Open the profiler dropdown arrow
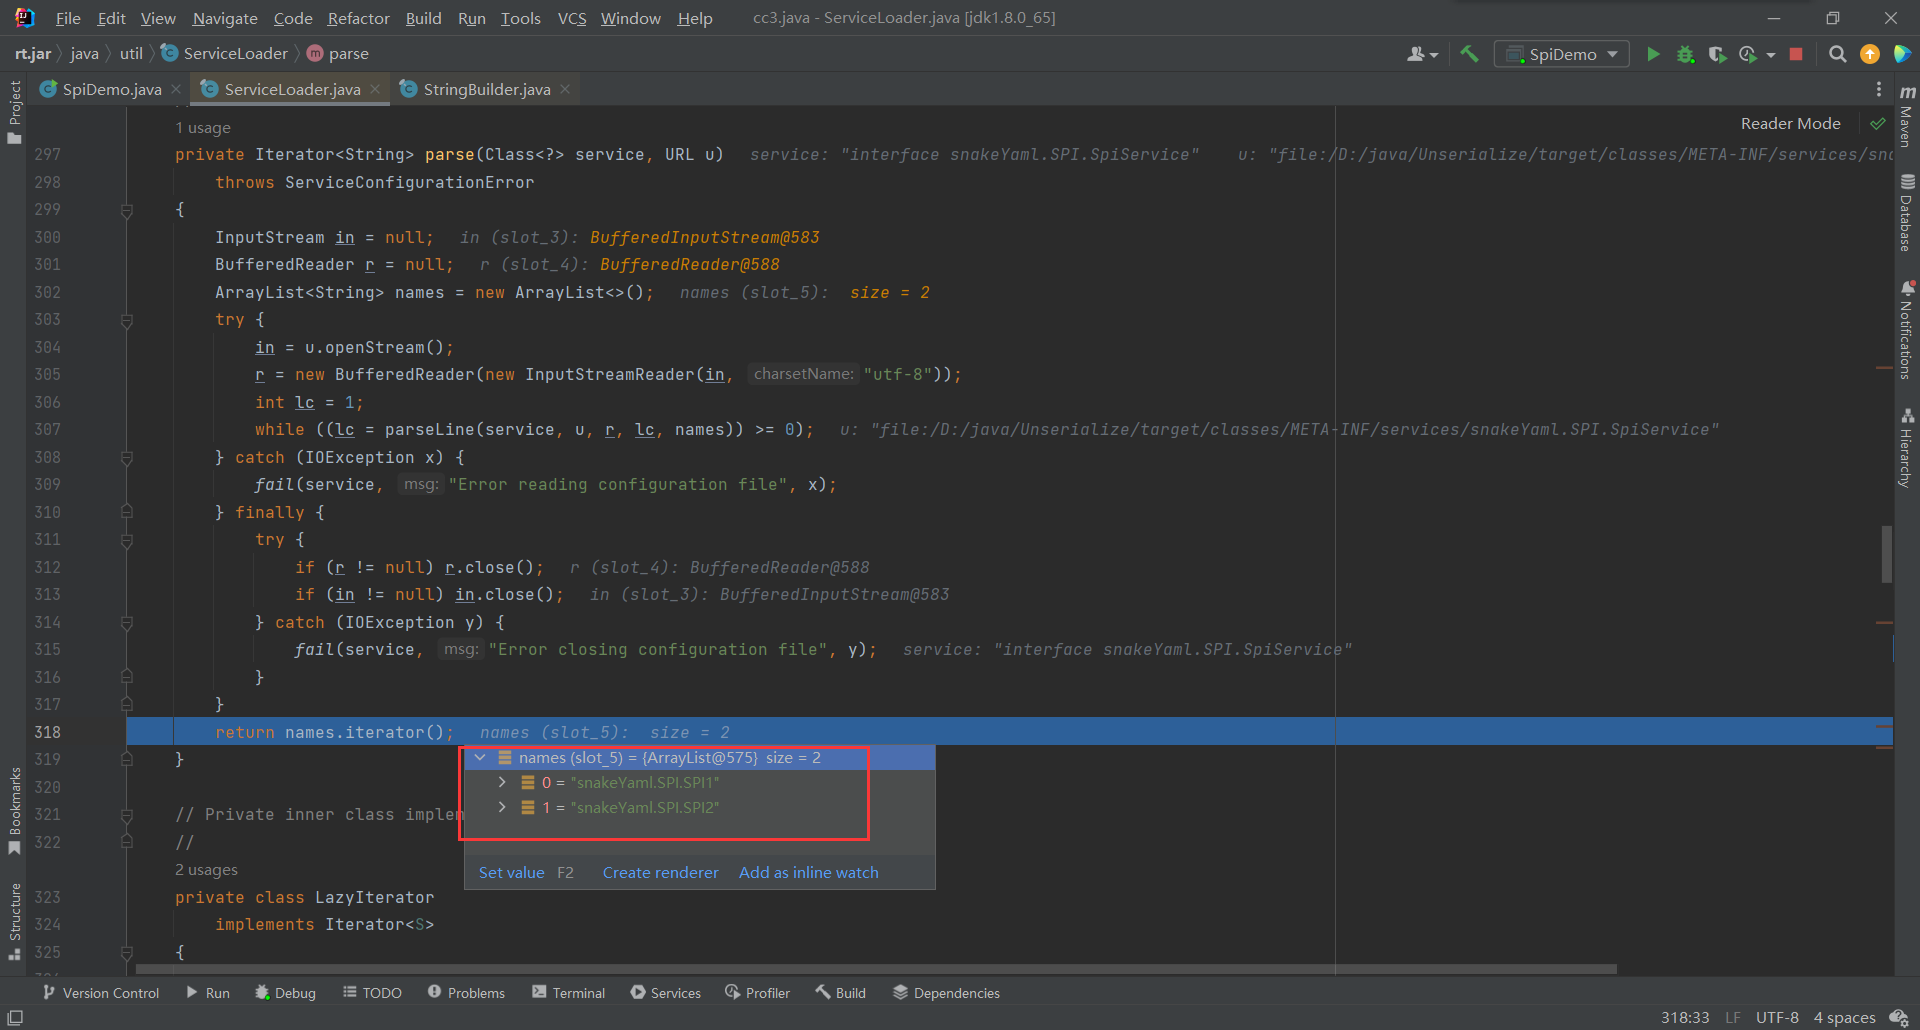The image size is (1920, 1030). pos(1771,55)
